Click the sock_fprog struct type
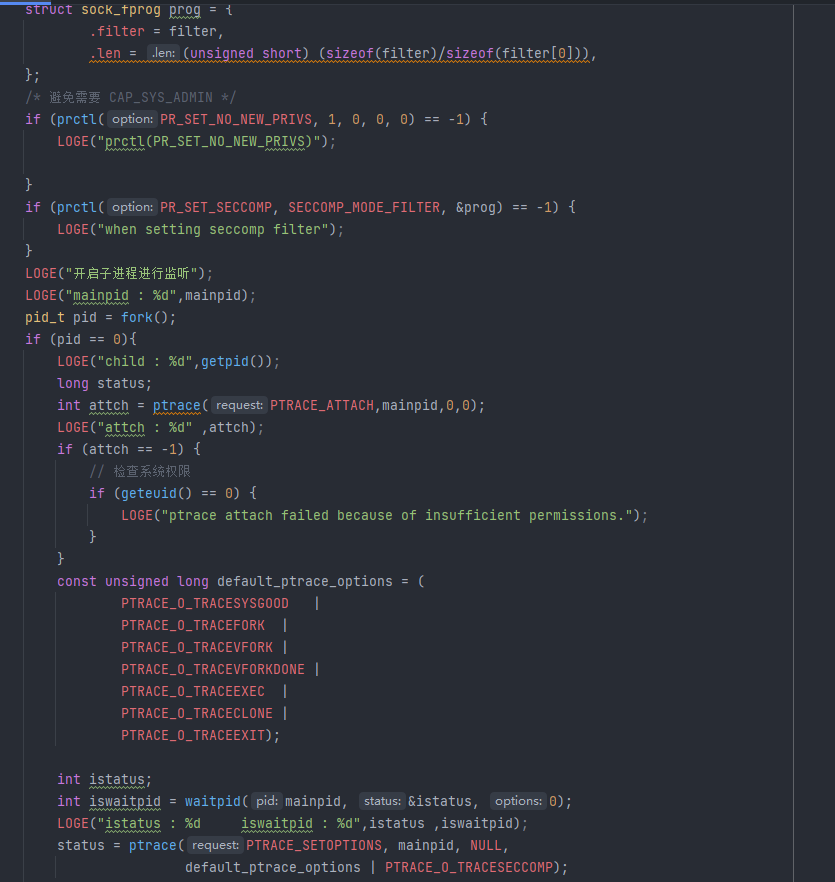 coord(121,10)
